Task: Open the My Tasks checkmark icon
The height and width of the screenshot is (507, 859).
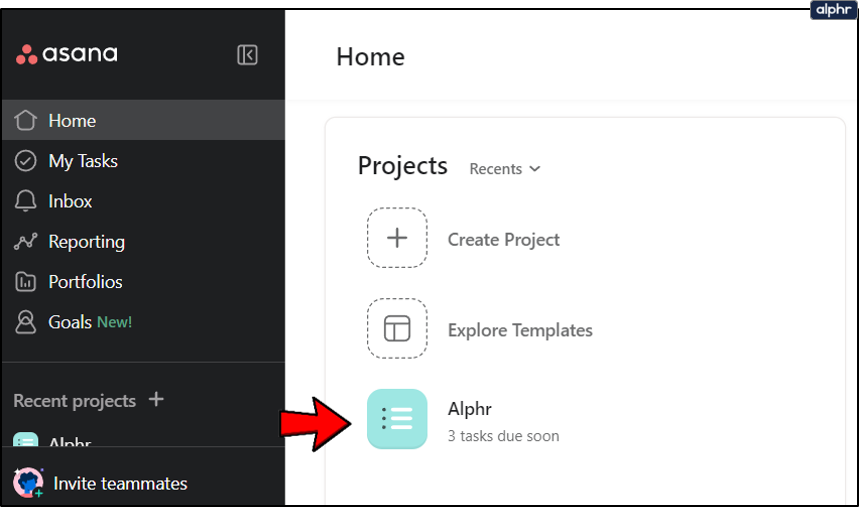Action: (x=27, y=161)
